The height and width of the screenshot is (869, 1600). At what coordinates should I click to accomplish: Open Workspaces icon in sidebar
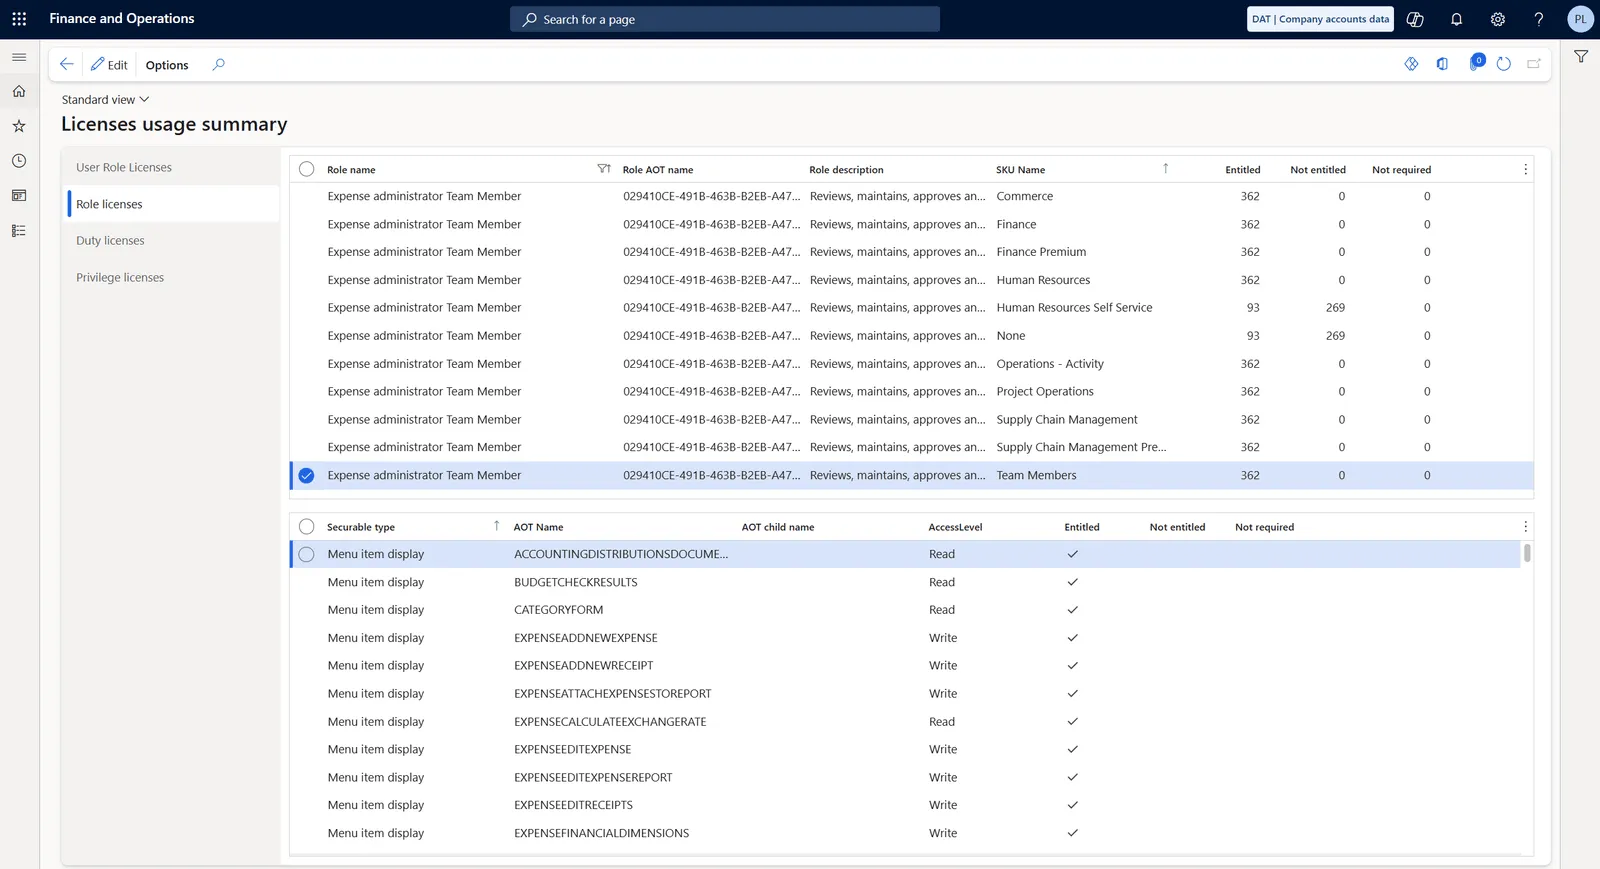[x=19, y=196]
